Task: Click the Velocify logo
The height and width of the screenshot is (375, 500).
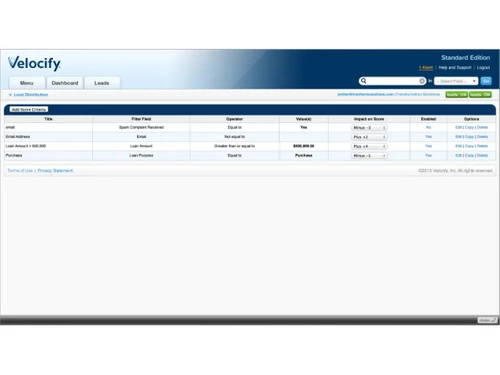Action: pos(34,63)
